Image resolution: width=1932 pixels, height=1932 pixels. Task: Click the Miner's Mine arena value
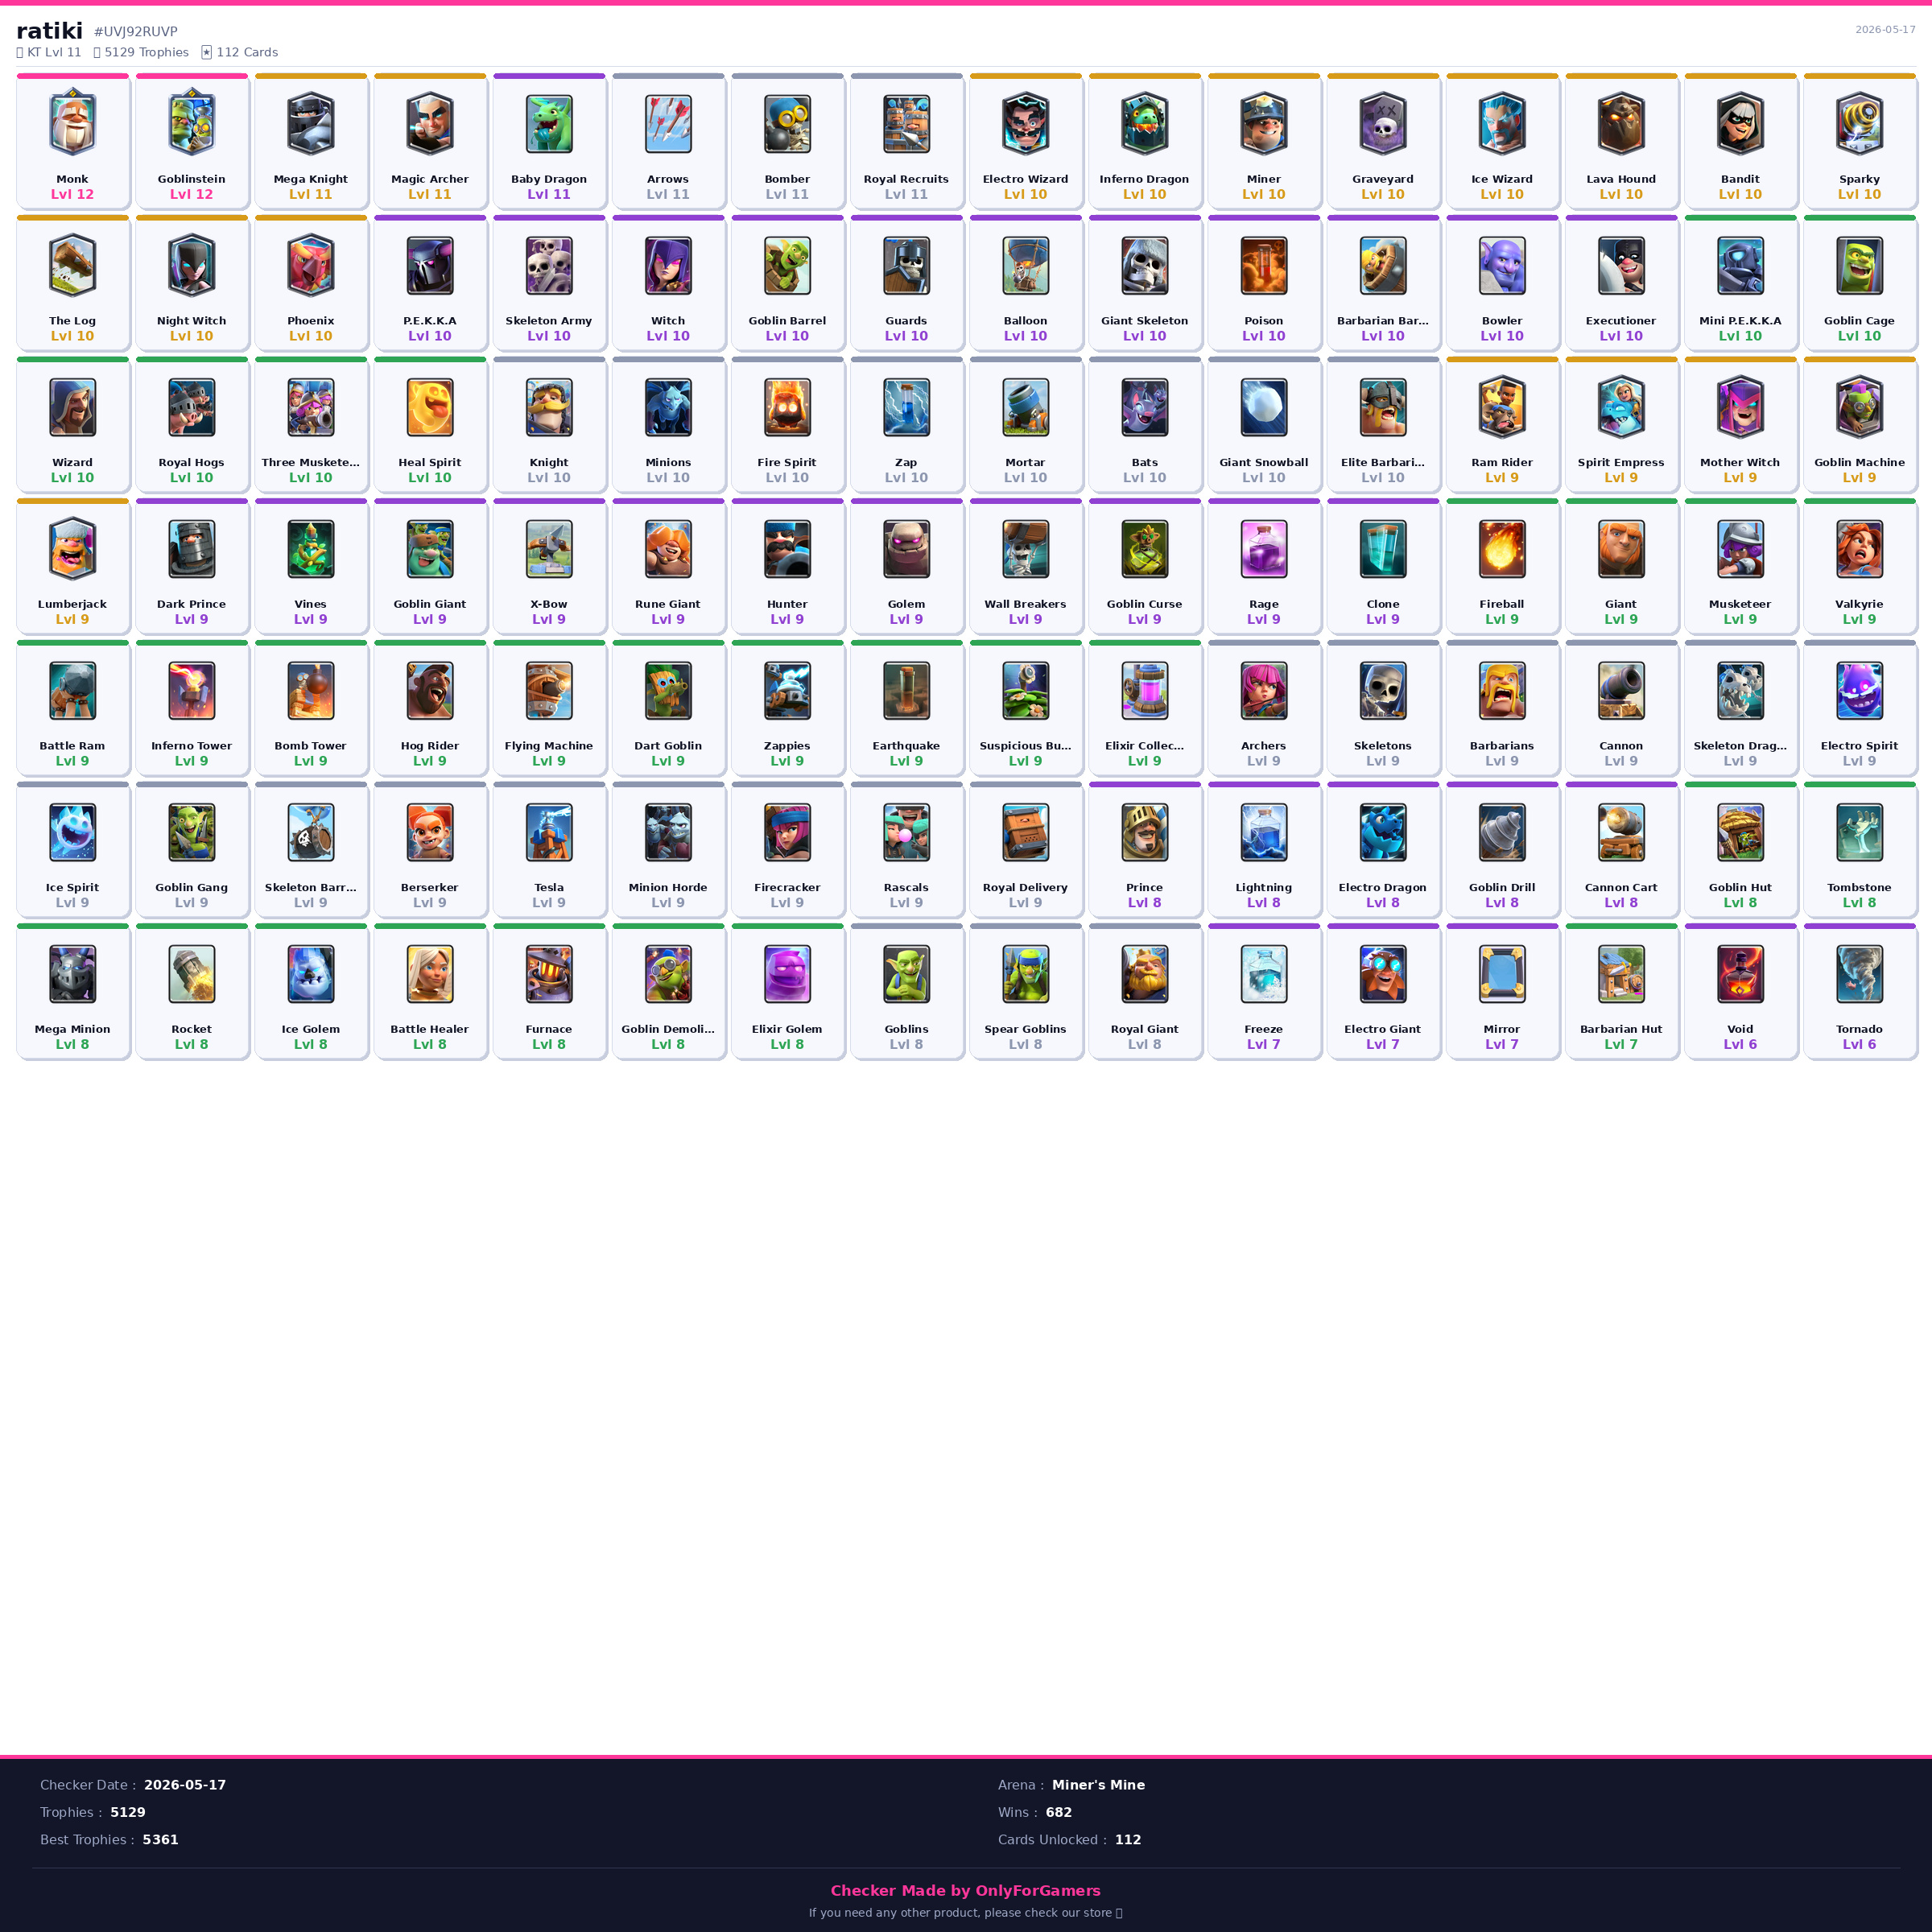[1098, 1785]
